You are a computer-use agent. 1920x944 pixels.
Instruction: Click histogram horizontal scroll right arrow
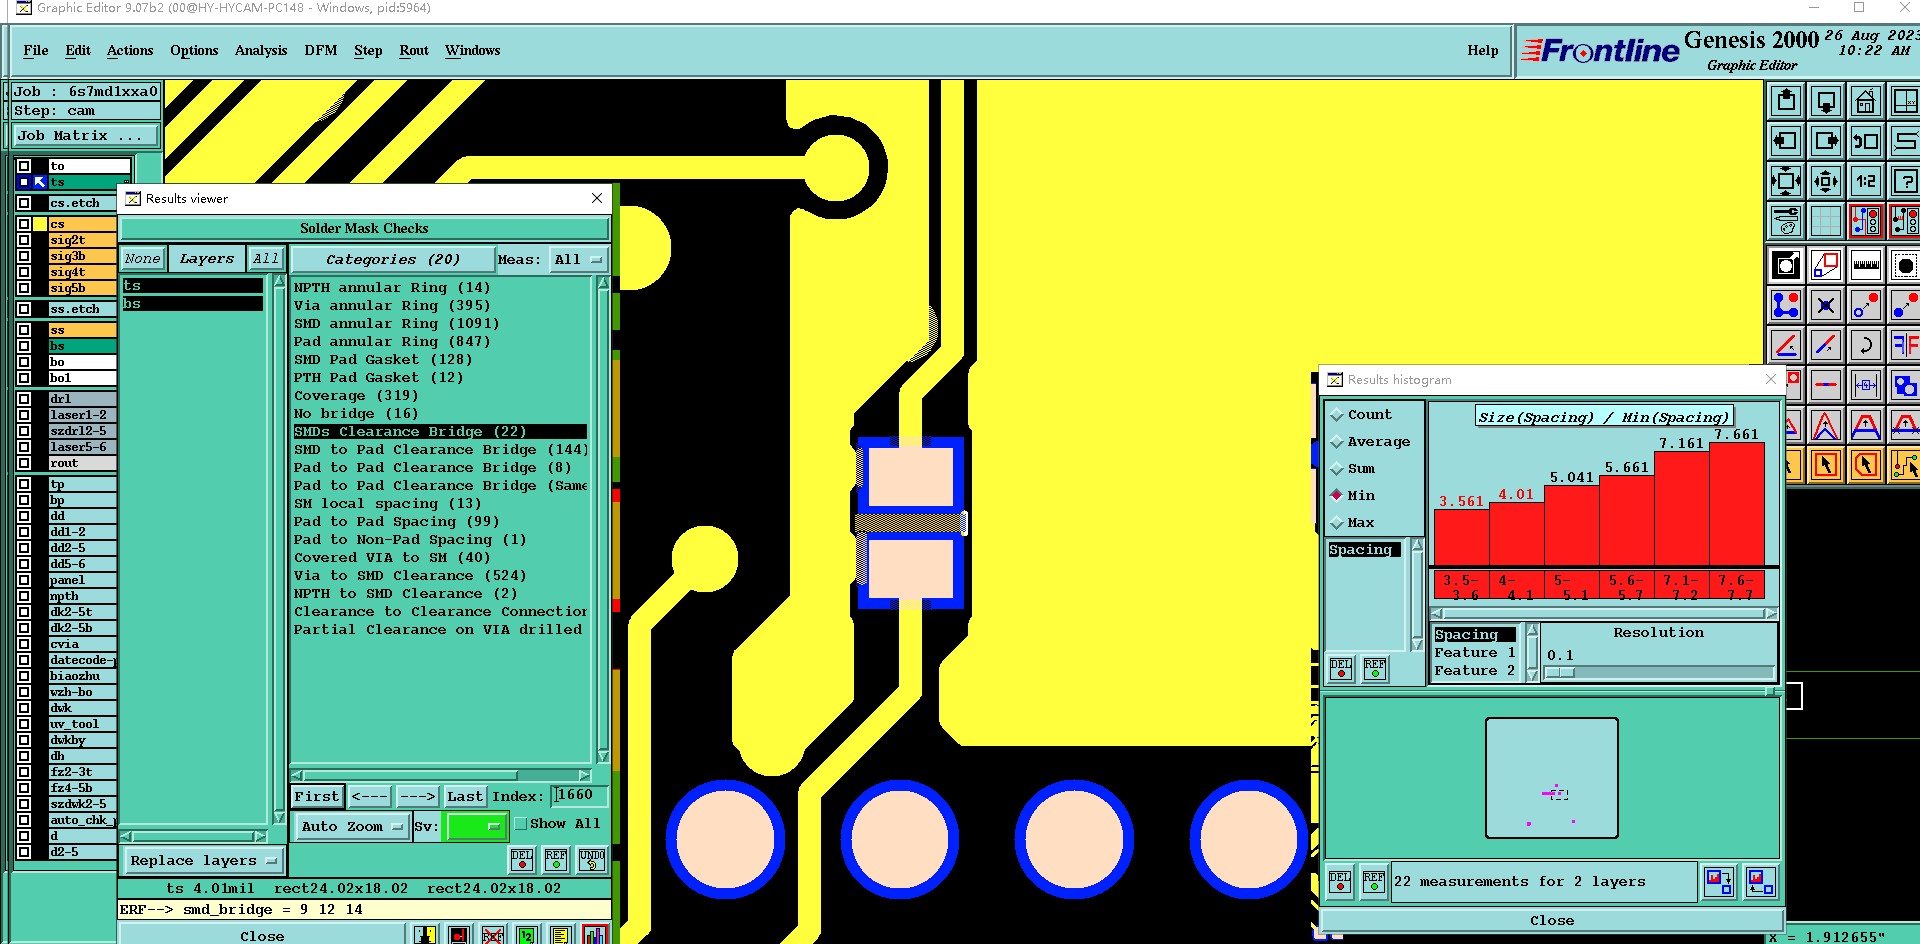1771,614
